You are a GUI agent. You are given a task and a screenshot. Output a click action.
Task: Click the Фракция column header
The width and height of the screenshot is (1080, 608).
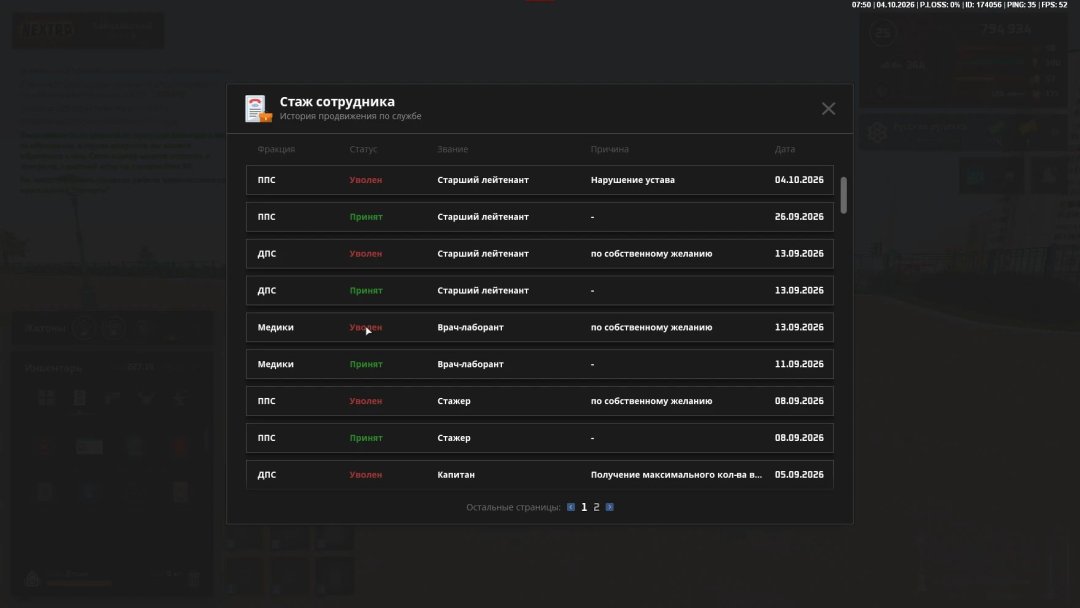pos(276,149)
